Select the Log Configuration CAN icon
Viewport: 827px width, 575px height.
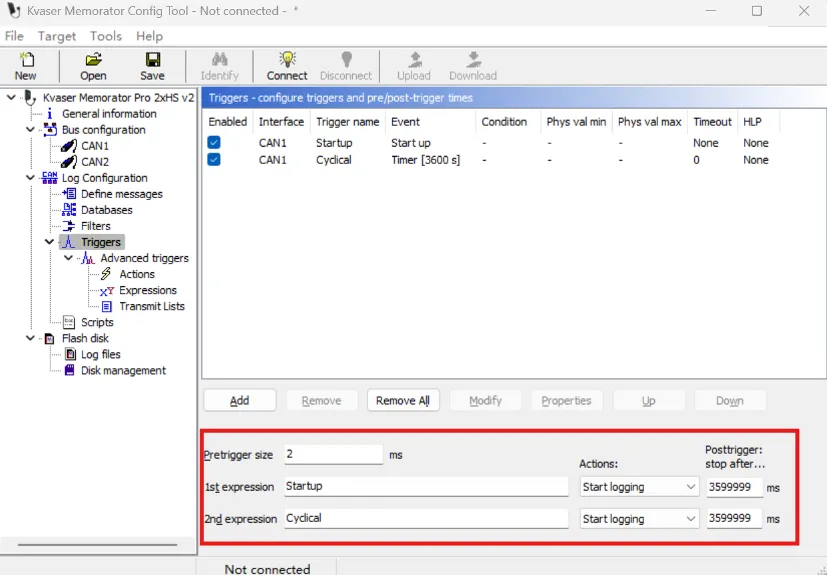[50, 178]
